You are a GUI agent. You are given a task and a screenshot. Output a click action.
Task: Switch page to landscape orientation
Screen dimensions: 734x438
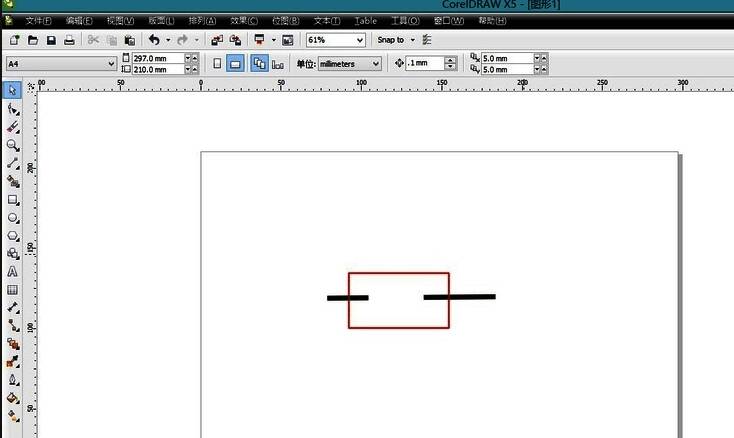coord(236,63)
